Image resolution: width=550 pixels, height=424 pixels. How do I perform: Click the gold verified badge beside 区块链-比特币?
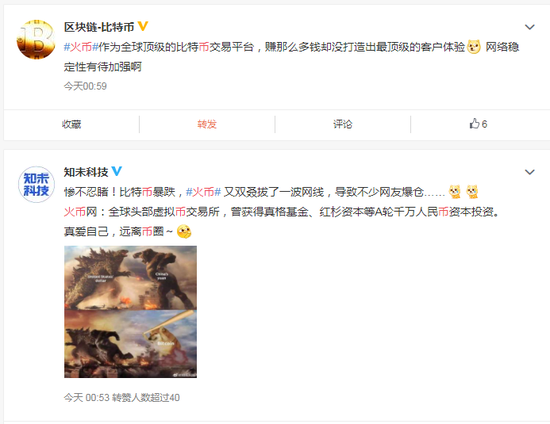(x=142, y=26)
